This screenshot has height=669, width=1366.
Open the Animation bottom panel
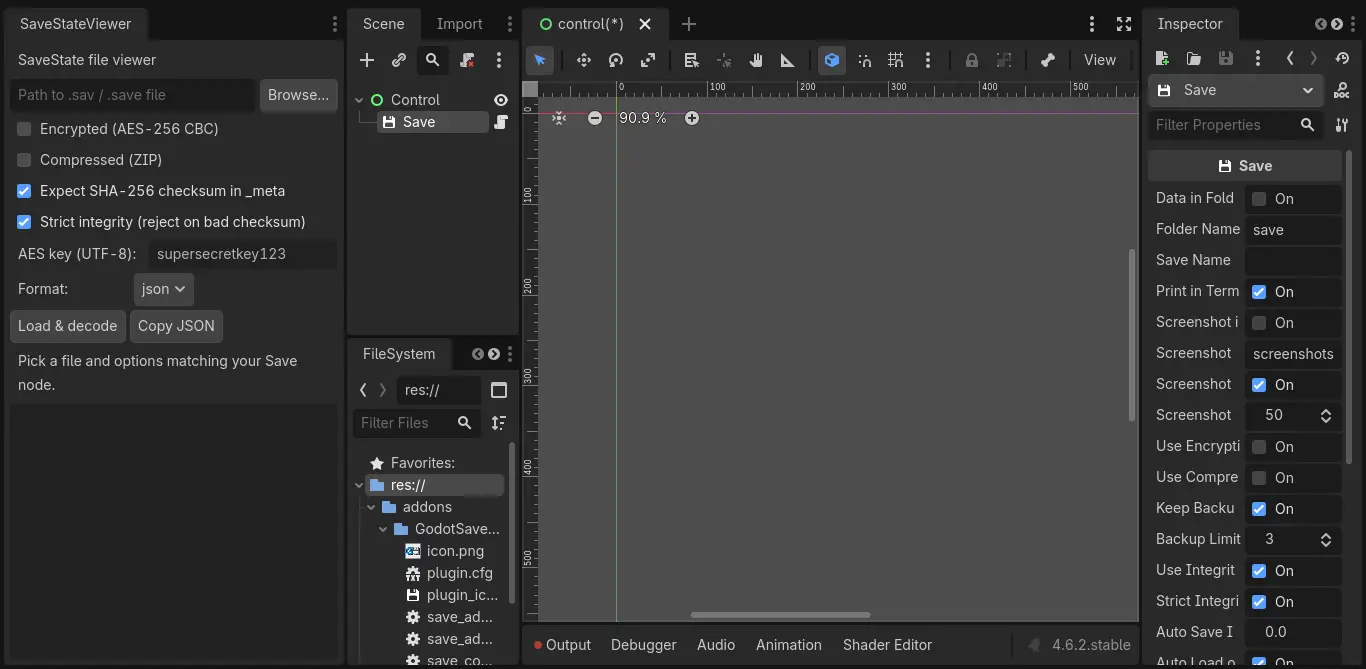click(x=789, y=645)
